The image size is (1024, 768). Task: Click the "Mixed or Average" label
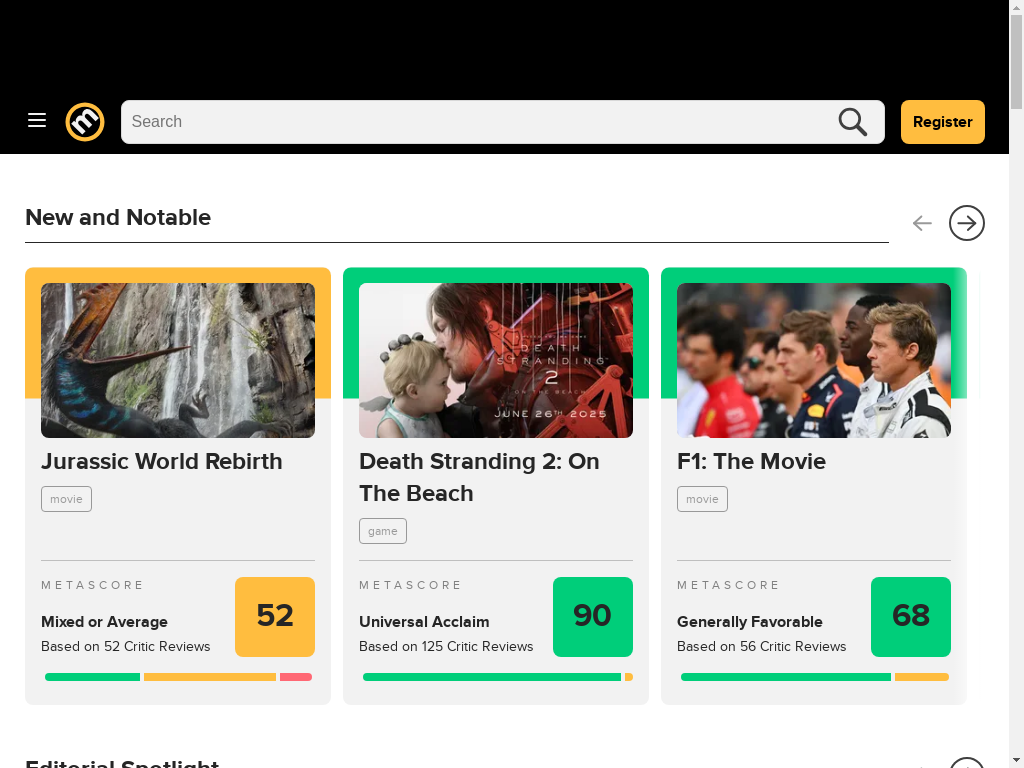point(104,622)
